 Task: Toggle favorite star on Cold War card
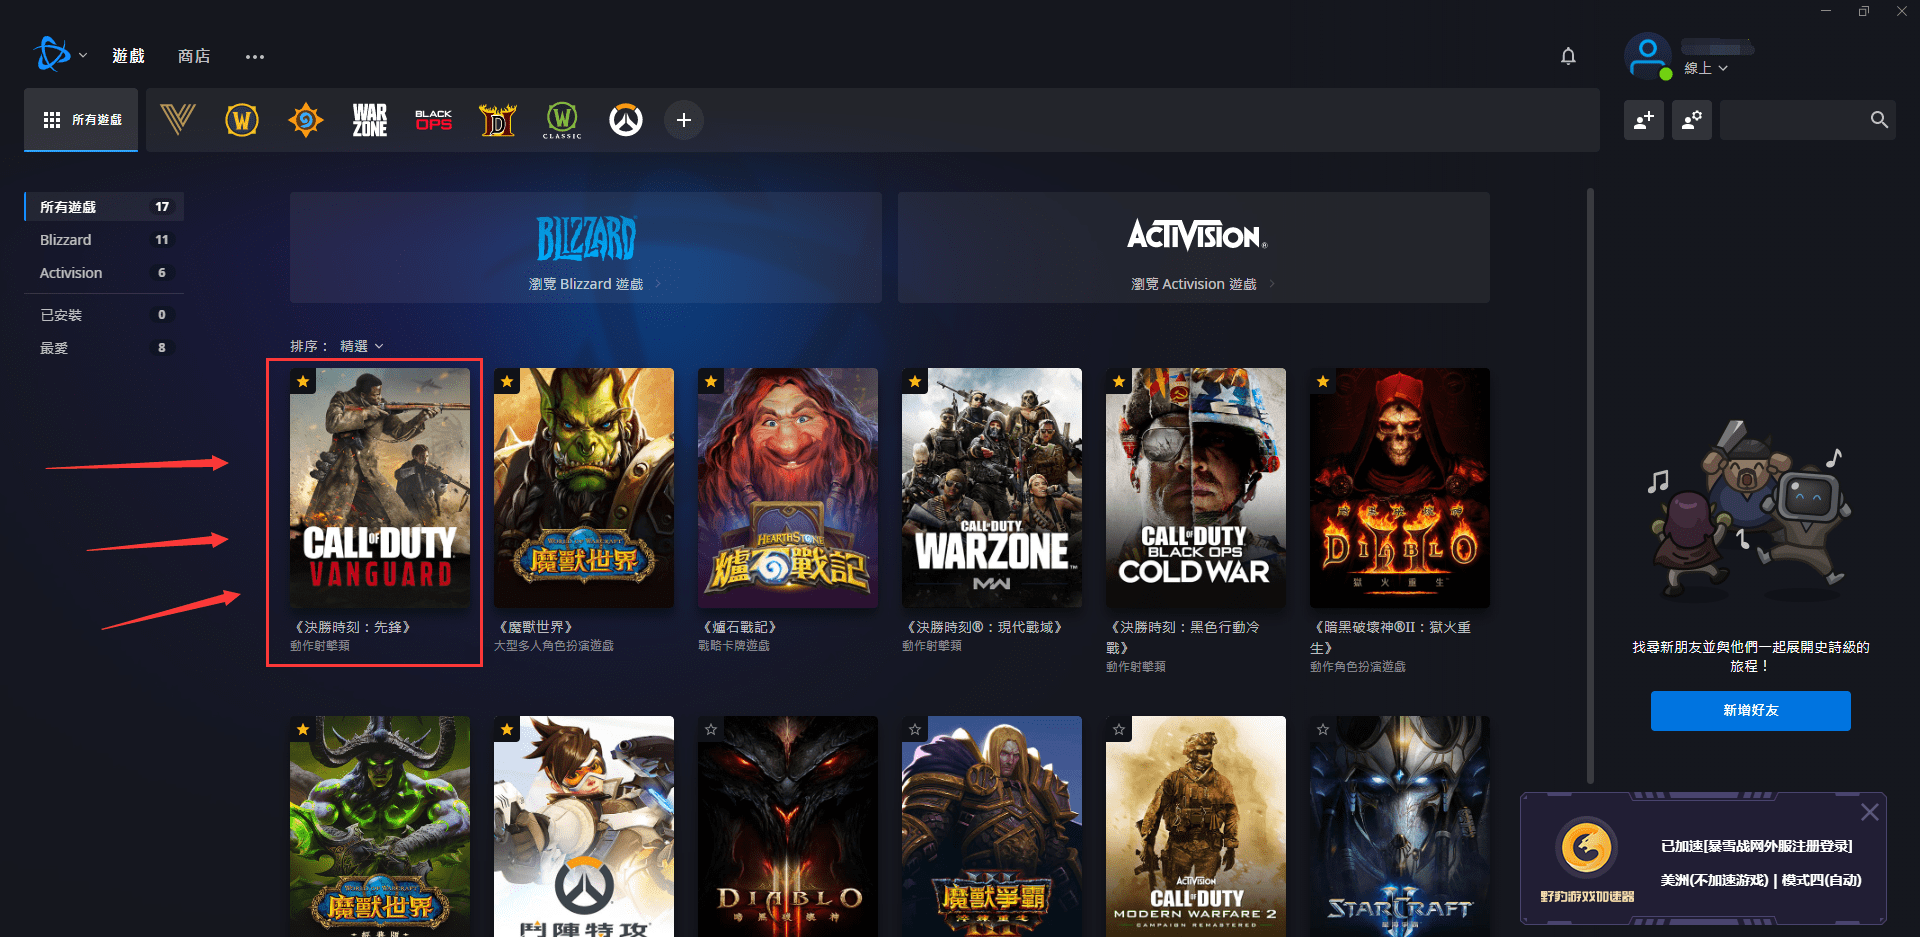(x=1119, y=381)
